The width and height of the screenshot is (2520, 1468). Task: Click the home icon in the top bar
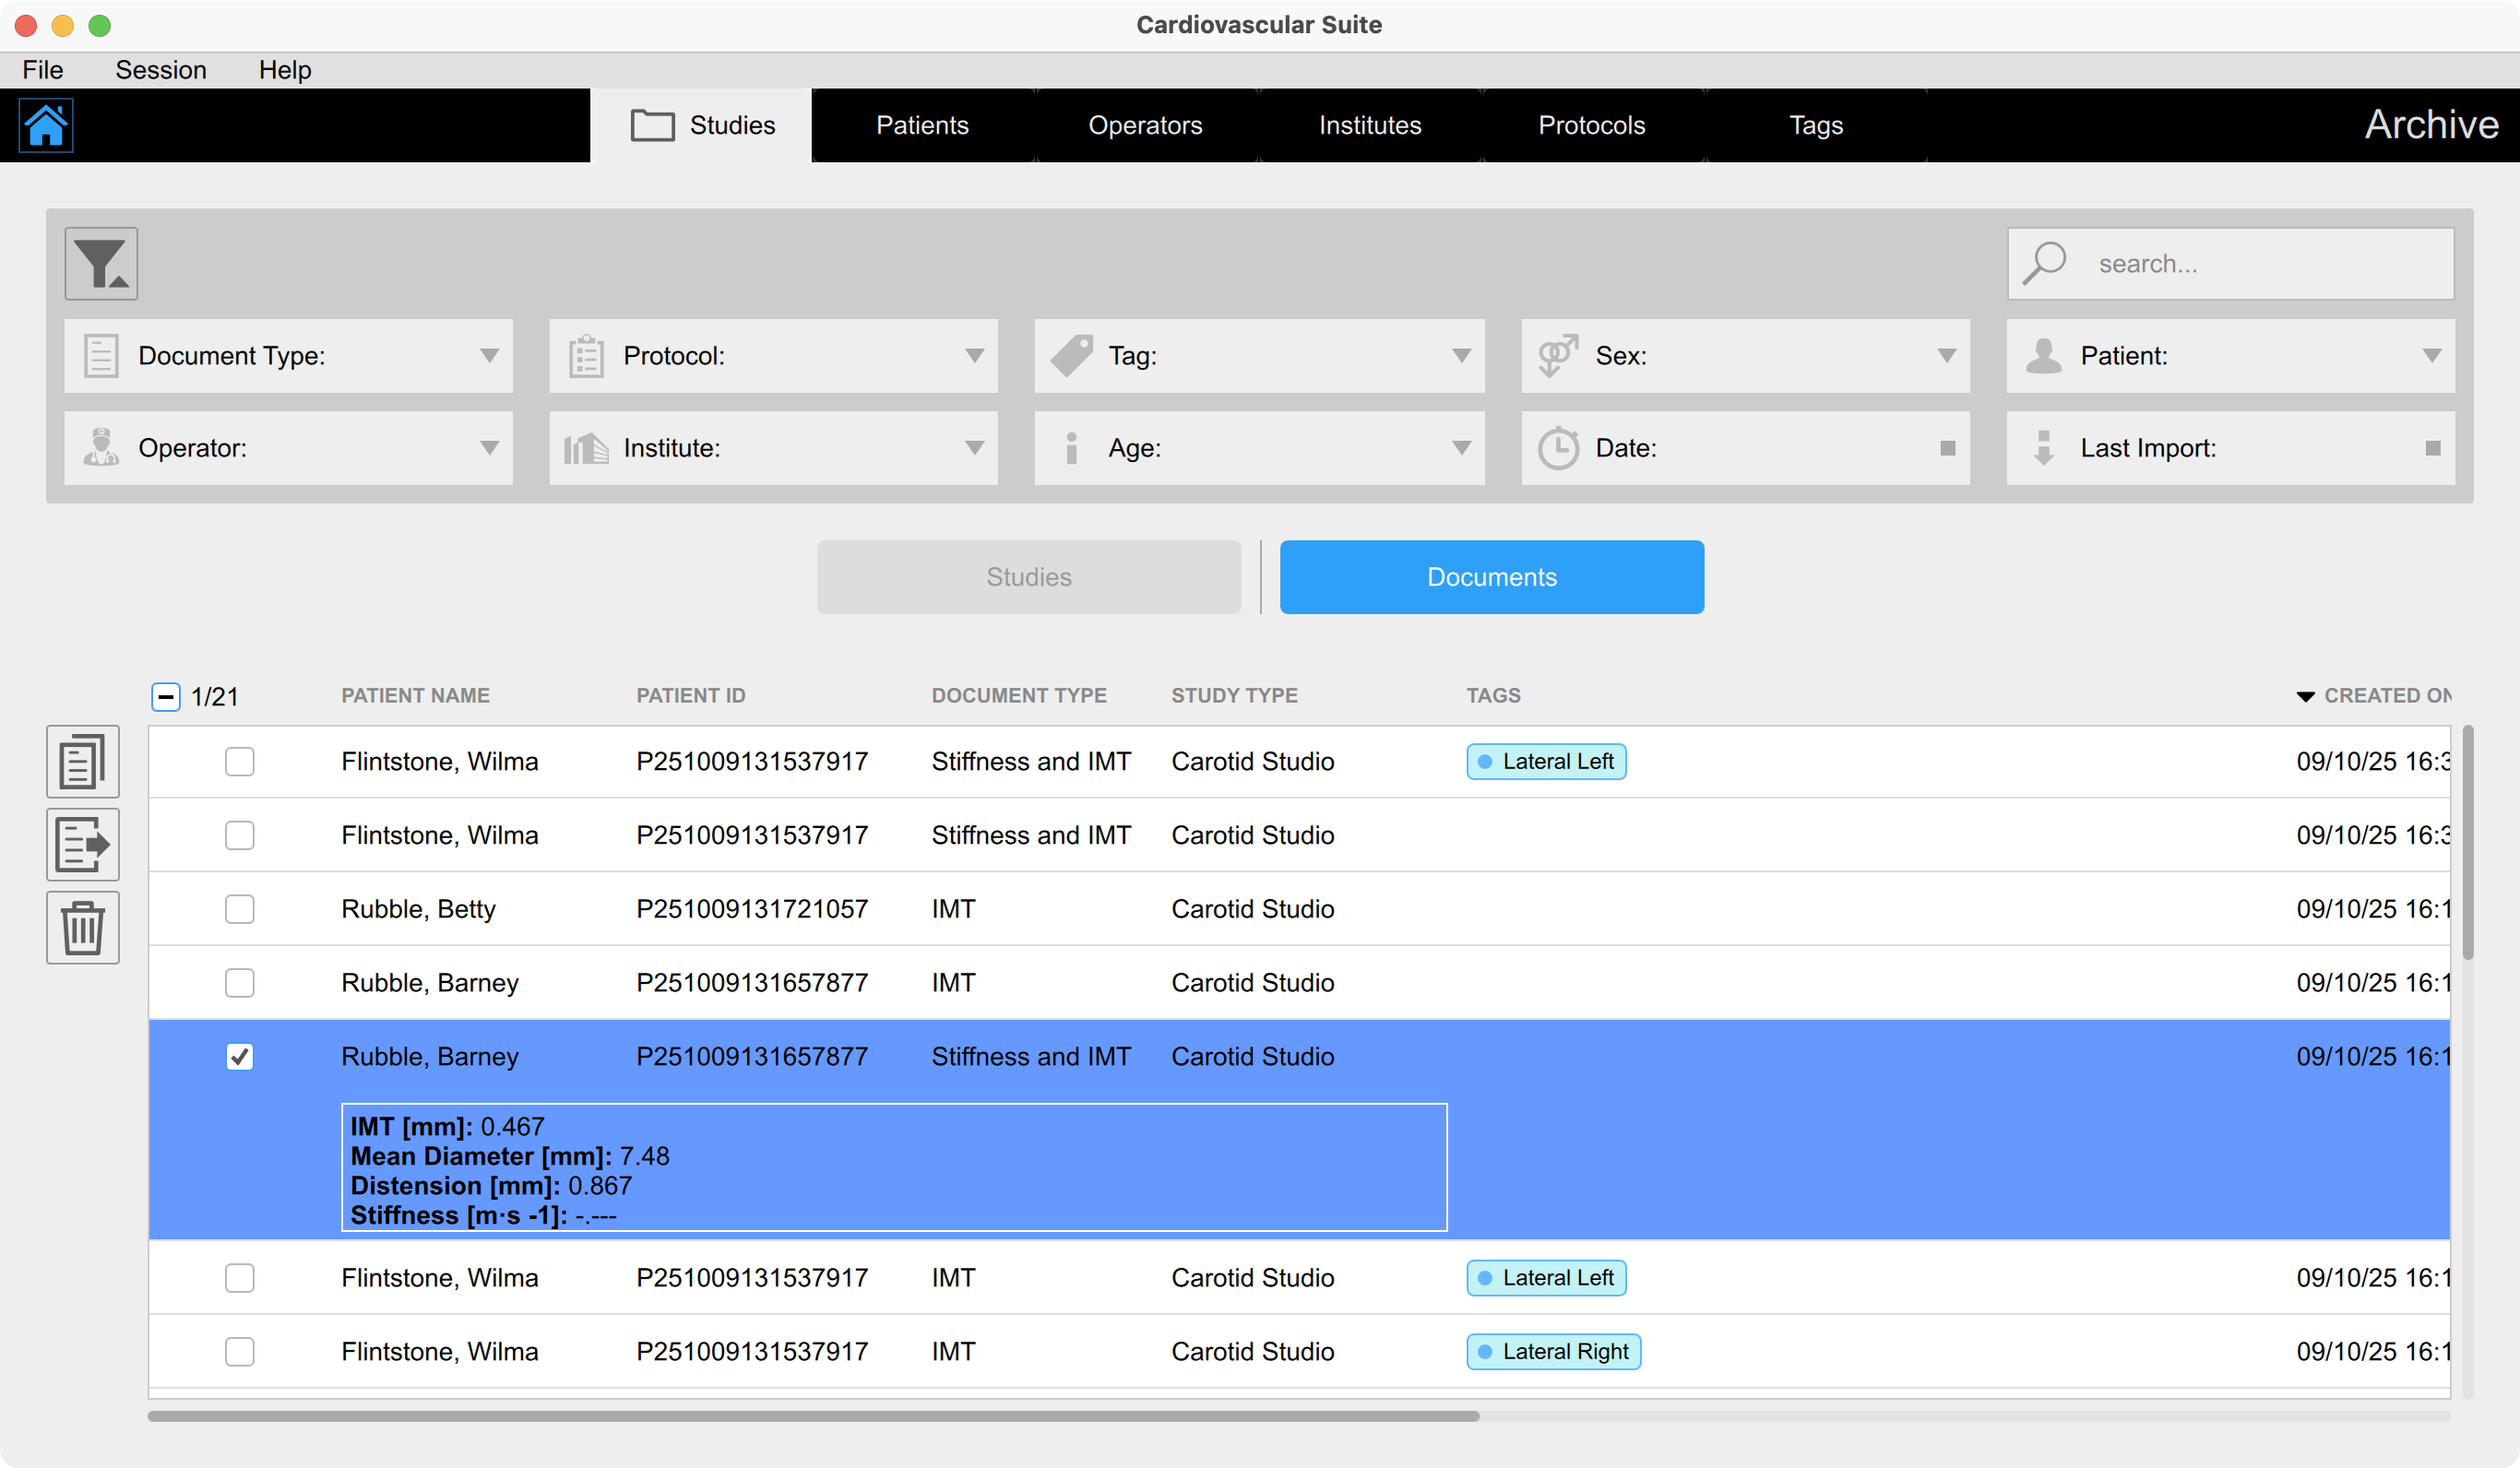pos(46,125)
